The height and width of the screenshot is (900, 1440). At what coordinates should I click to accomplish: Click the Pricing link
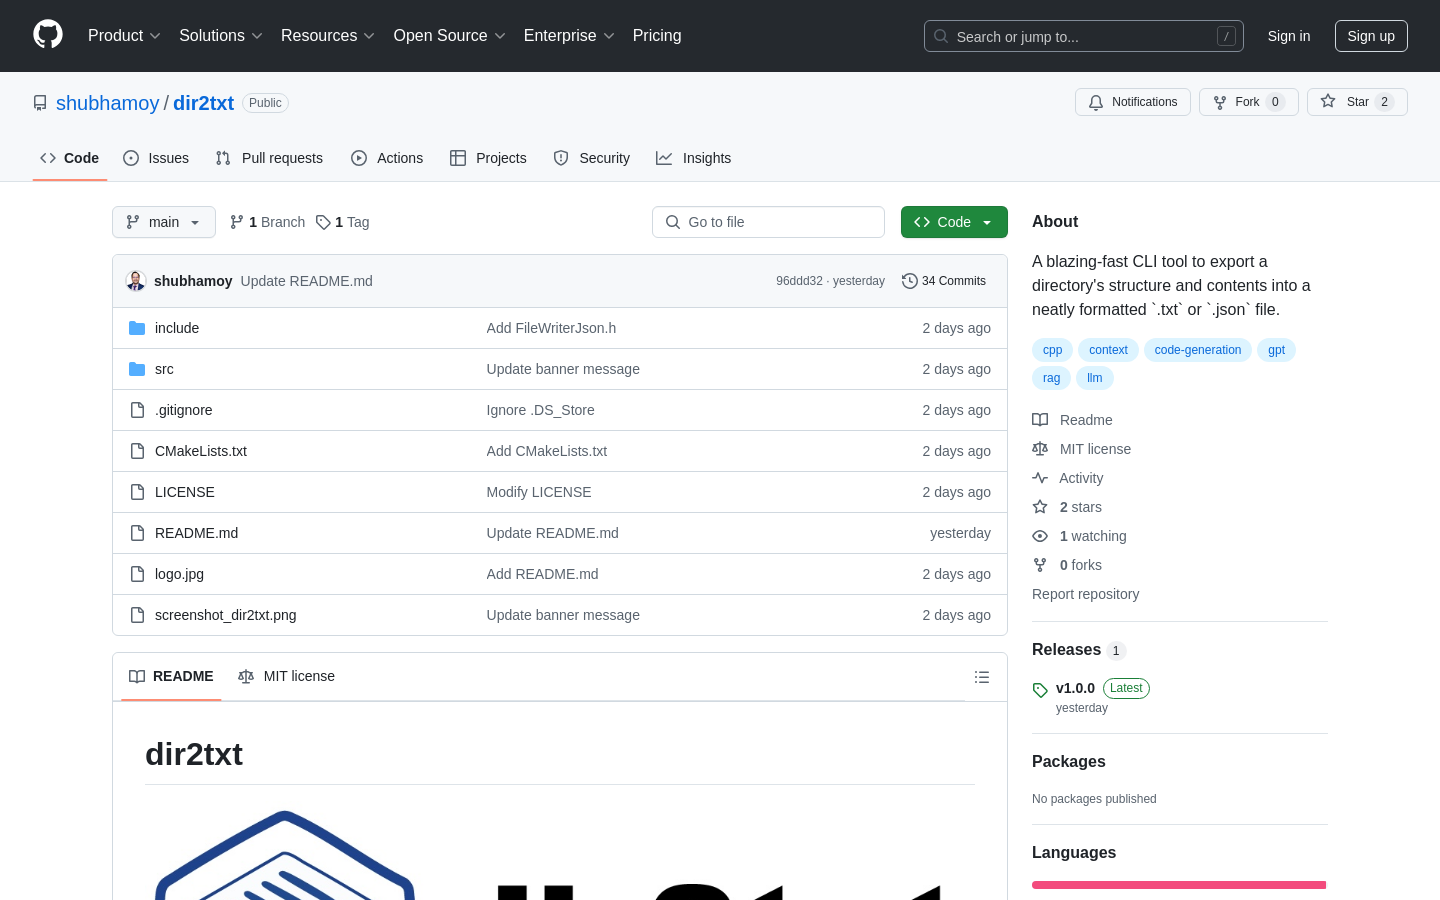657,35
